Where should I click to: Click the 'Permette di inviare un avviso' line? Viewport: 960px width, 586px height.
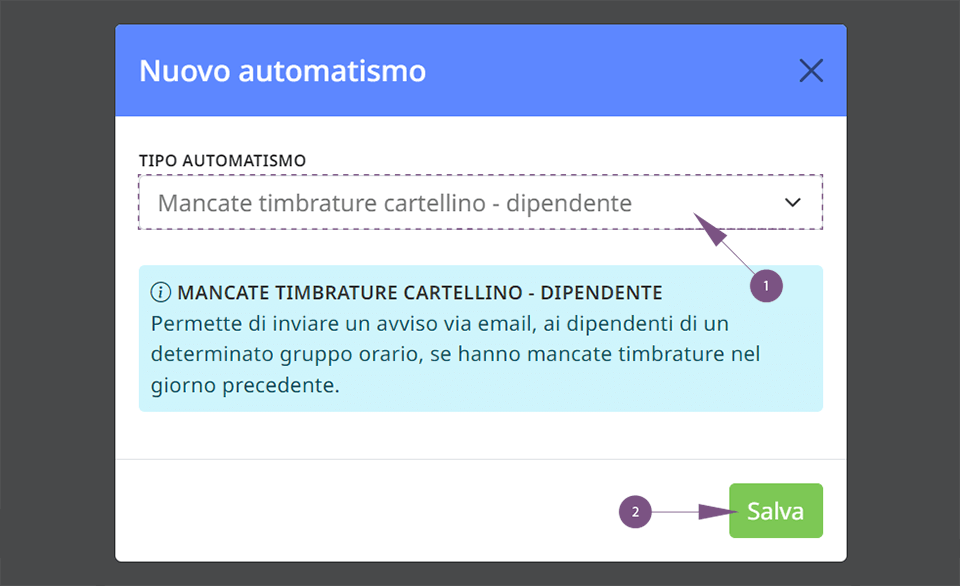(x=440, y=323)
